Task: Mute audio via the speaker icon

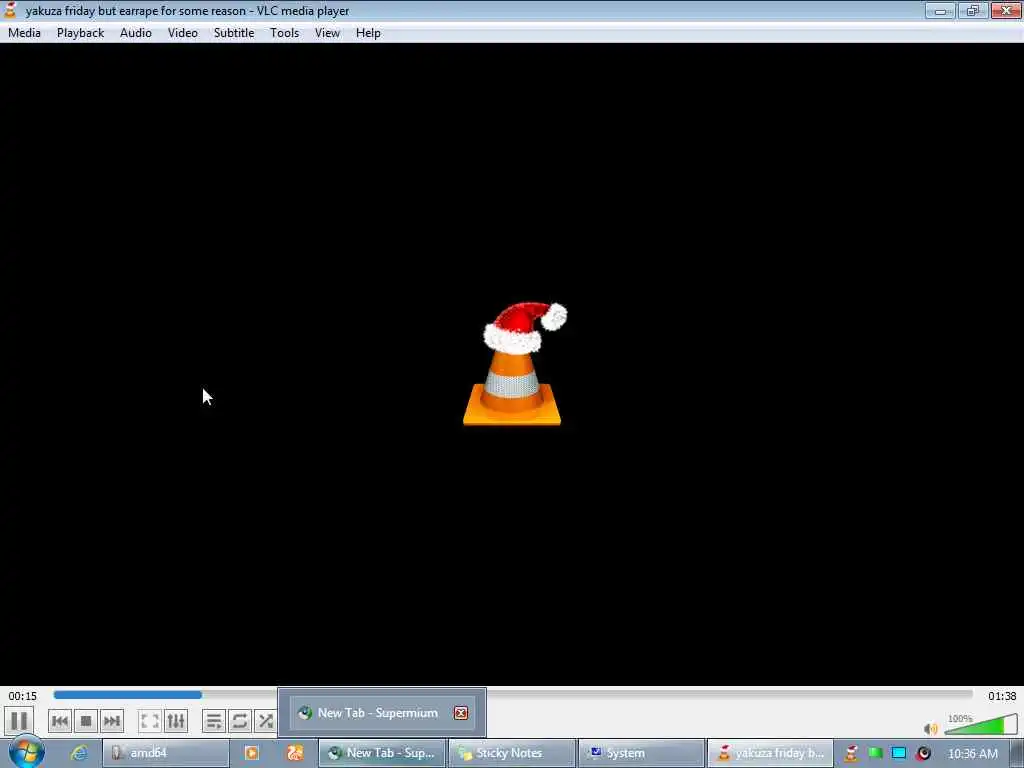Action: click(931, 728)
